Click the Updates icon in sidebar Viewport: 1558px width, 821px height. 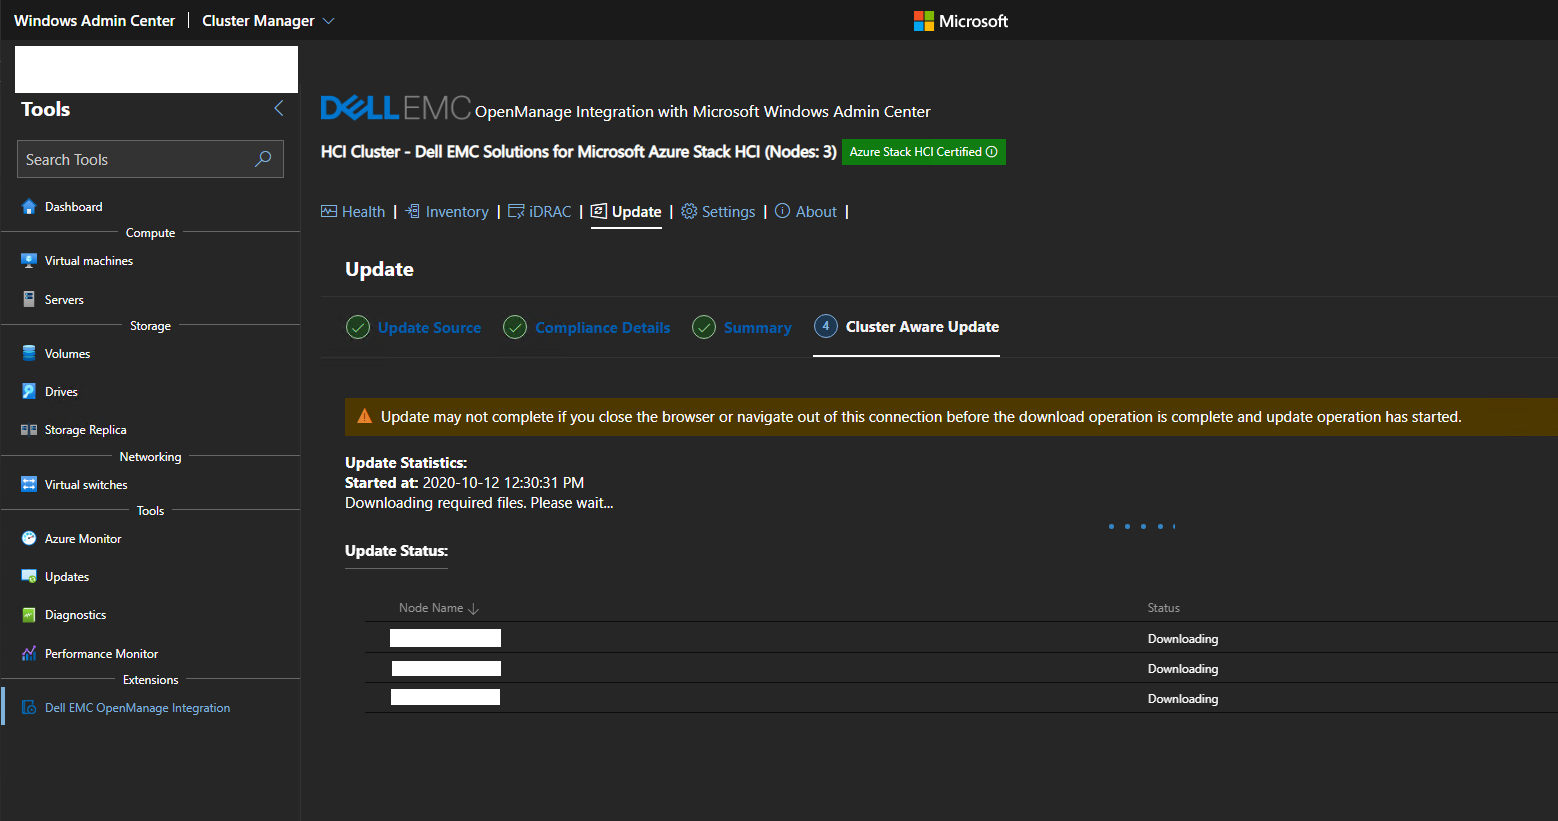(x=29, y=577)
